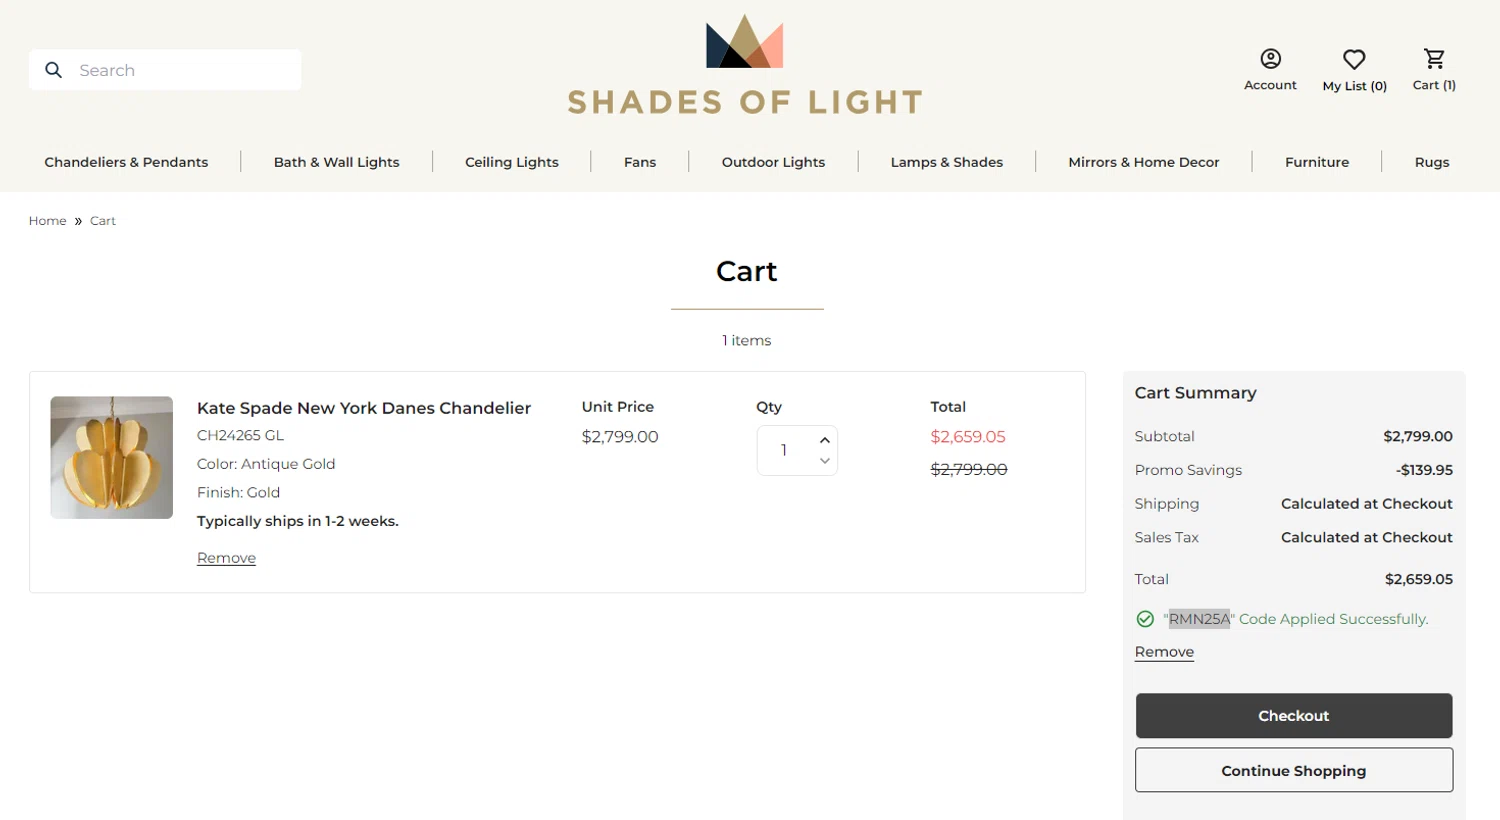Click the Subtotal $2,799.00 value

pos(1418,436)
